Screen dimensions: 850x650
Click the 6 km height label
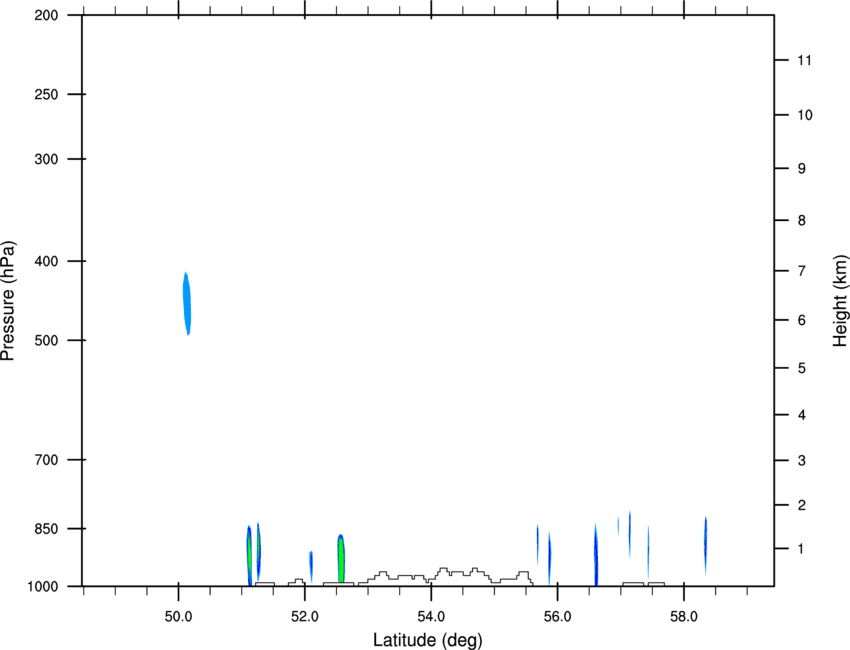[802, 320]
